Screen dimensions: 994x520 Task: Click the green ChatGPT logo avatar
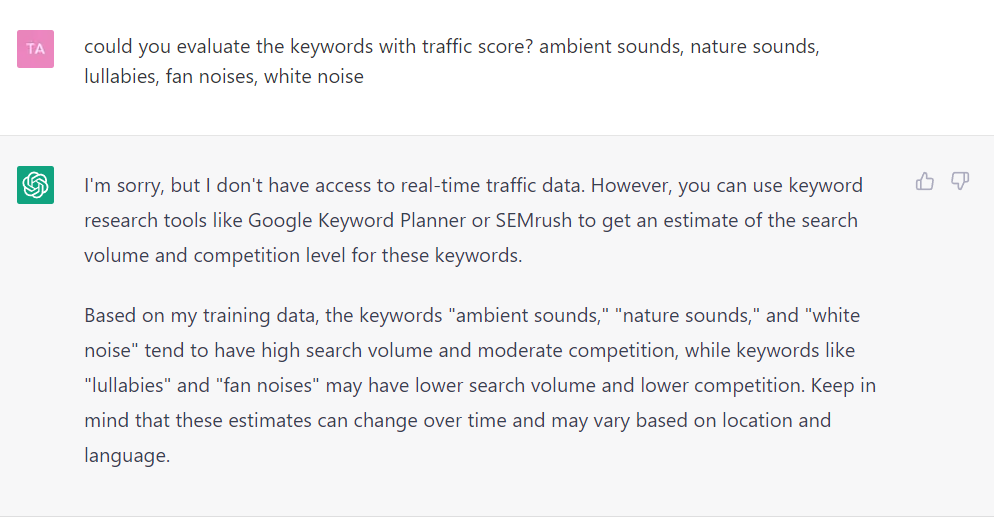36,185
